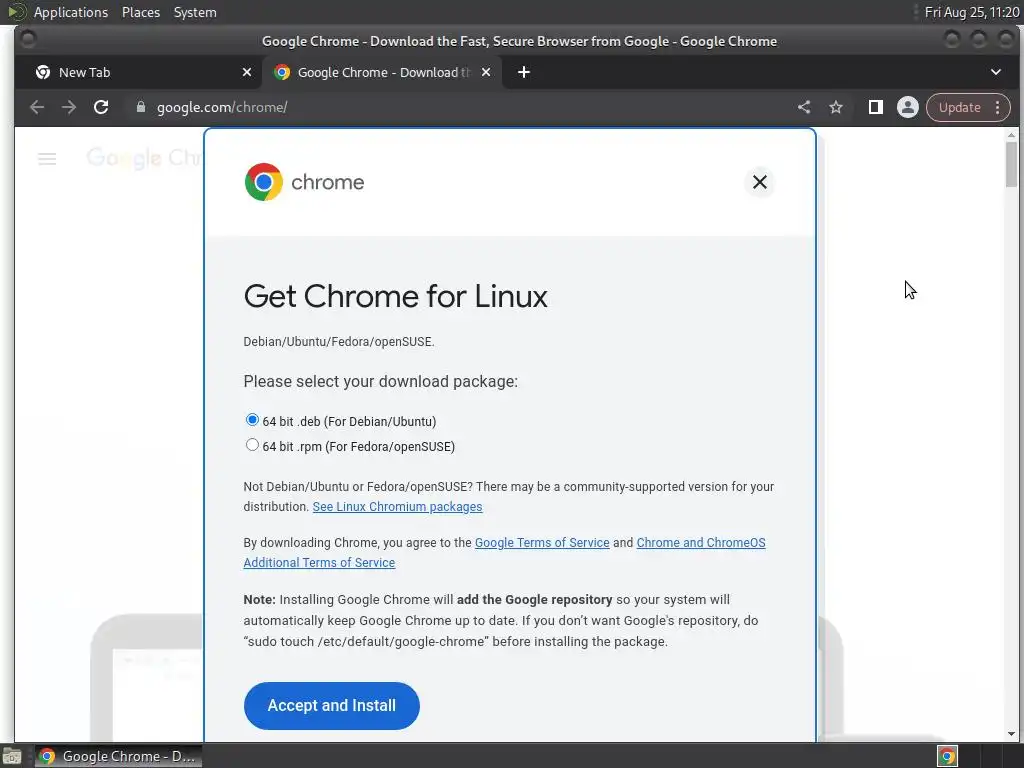Open the System menu
Image resolution: width=1024 pixels, height=768 pixels.
point(195,12)
